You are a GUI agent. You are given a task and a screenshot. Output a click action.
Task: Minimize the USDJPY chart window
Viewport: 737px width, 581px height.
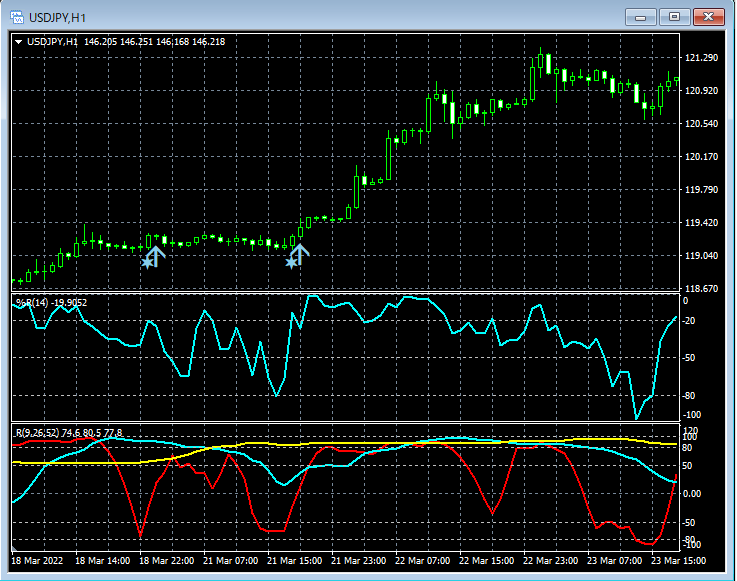point(641,17)
